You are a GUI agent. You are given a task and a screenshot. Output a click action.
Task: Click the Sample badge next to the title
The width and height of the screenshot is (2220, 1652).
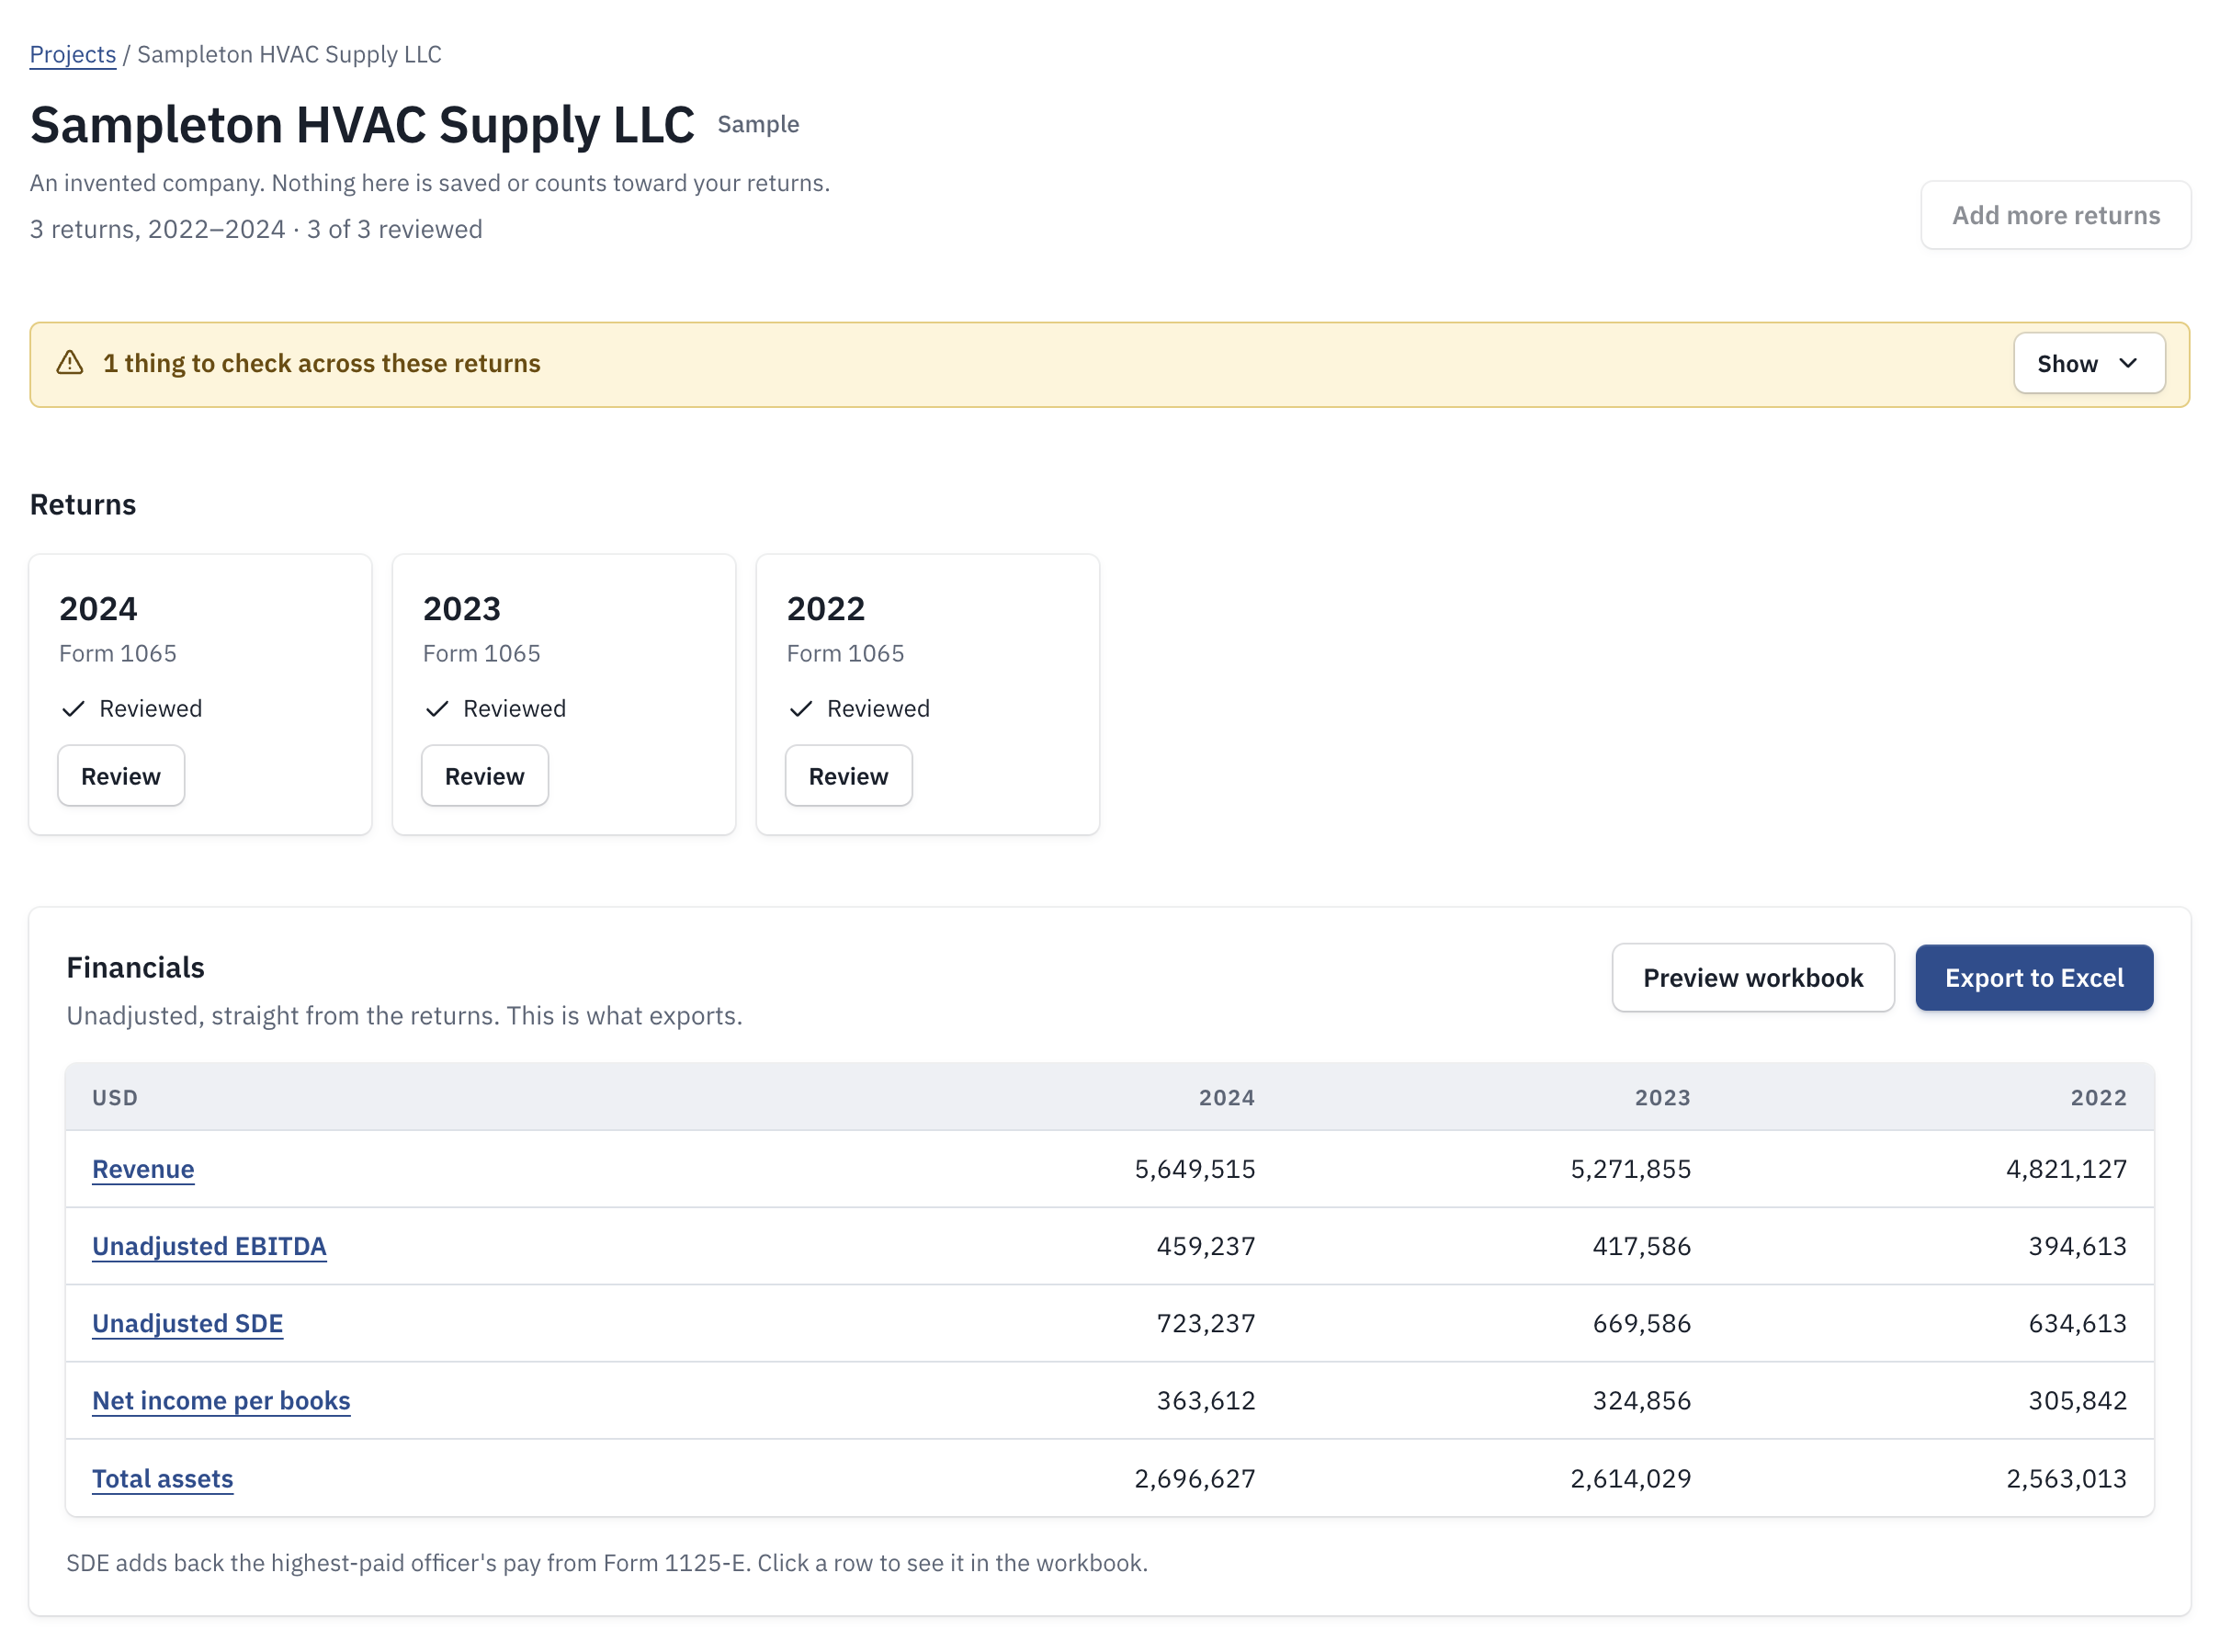pyautogui.click(x=758, y=124)
